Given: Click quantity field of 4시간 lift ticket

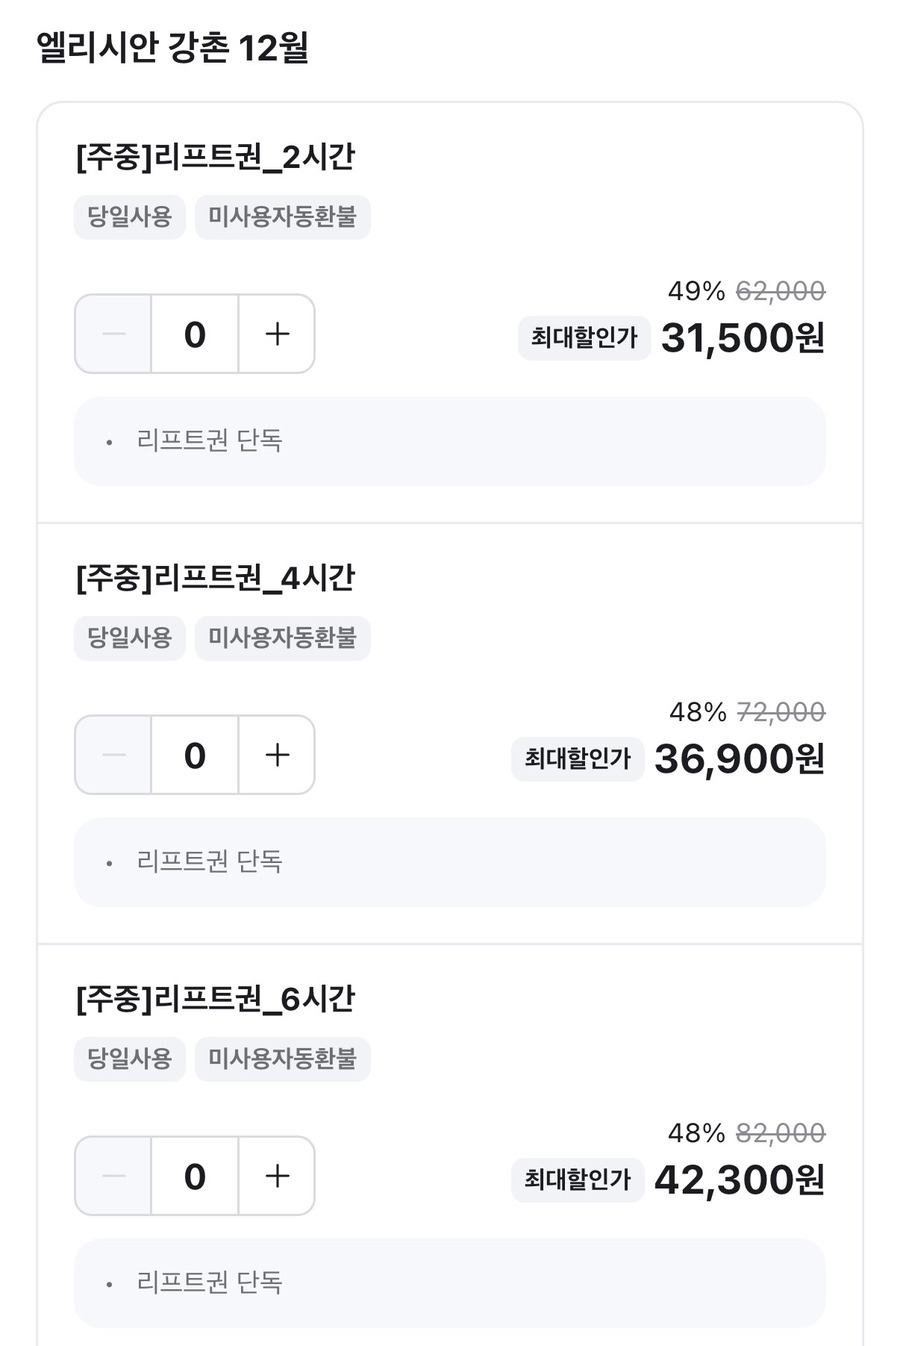Looking at the screenshot, I should [195, 755].
